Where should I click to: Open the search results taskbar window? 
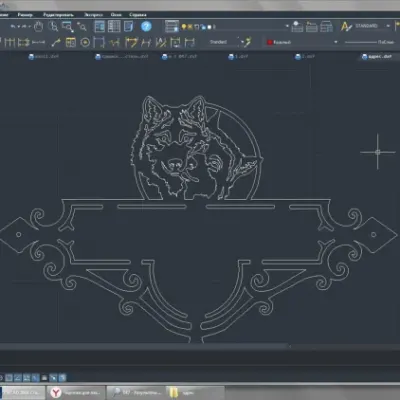click(x=137, y=392)
